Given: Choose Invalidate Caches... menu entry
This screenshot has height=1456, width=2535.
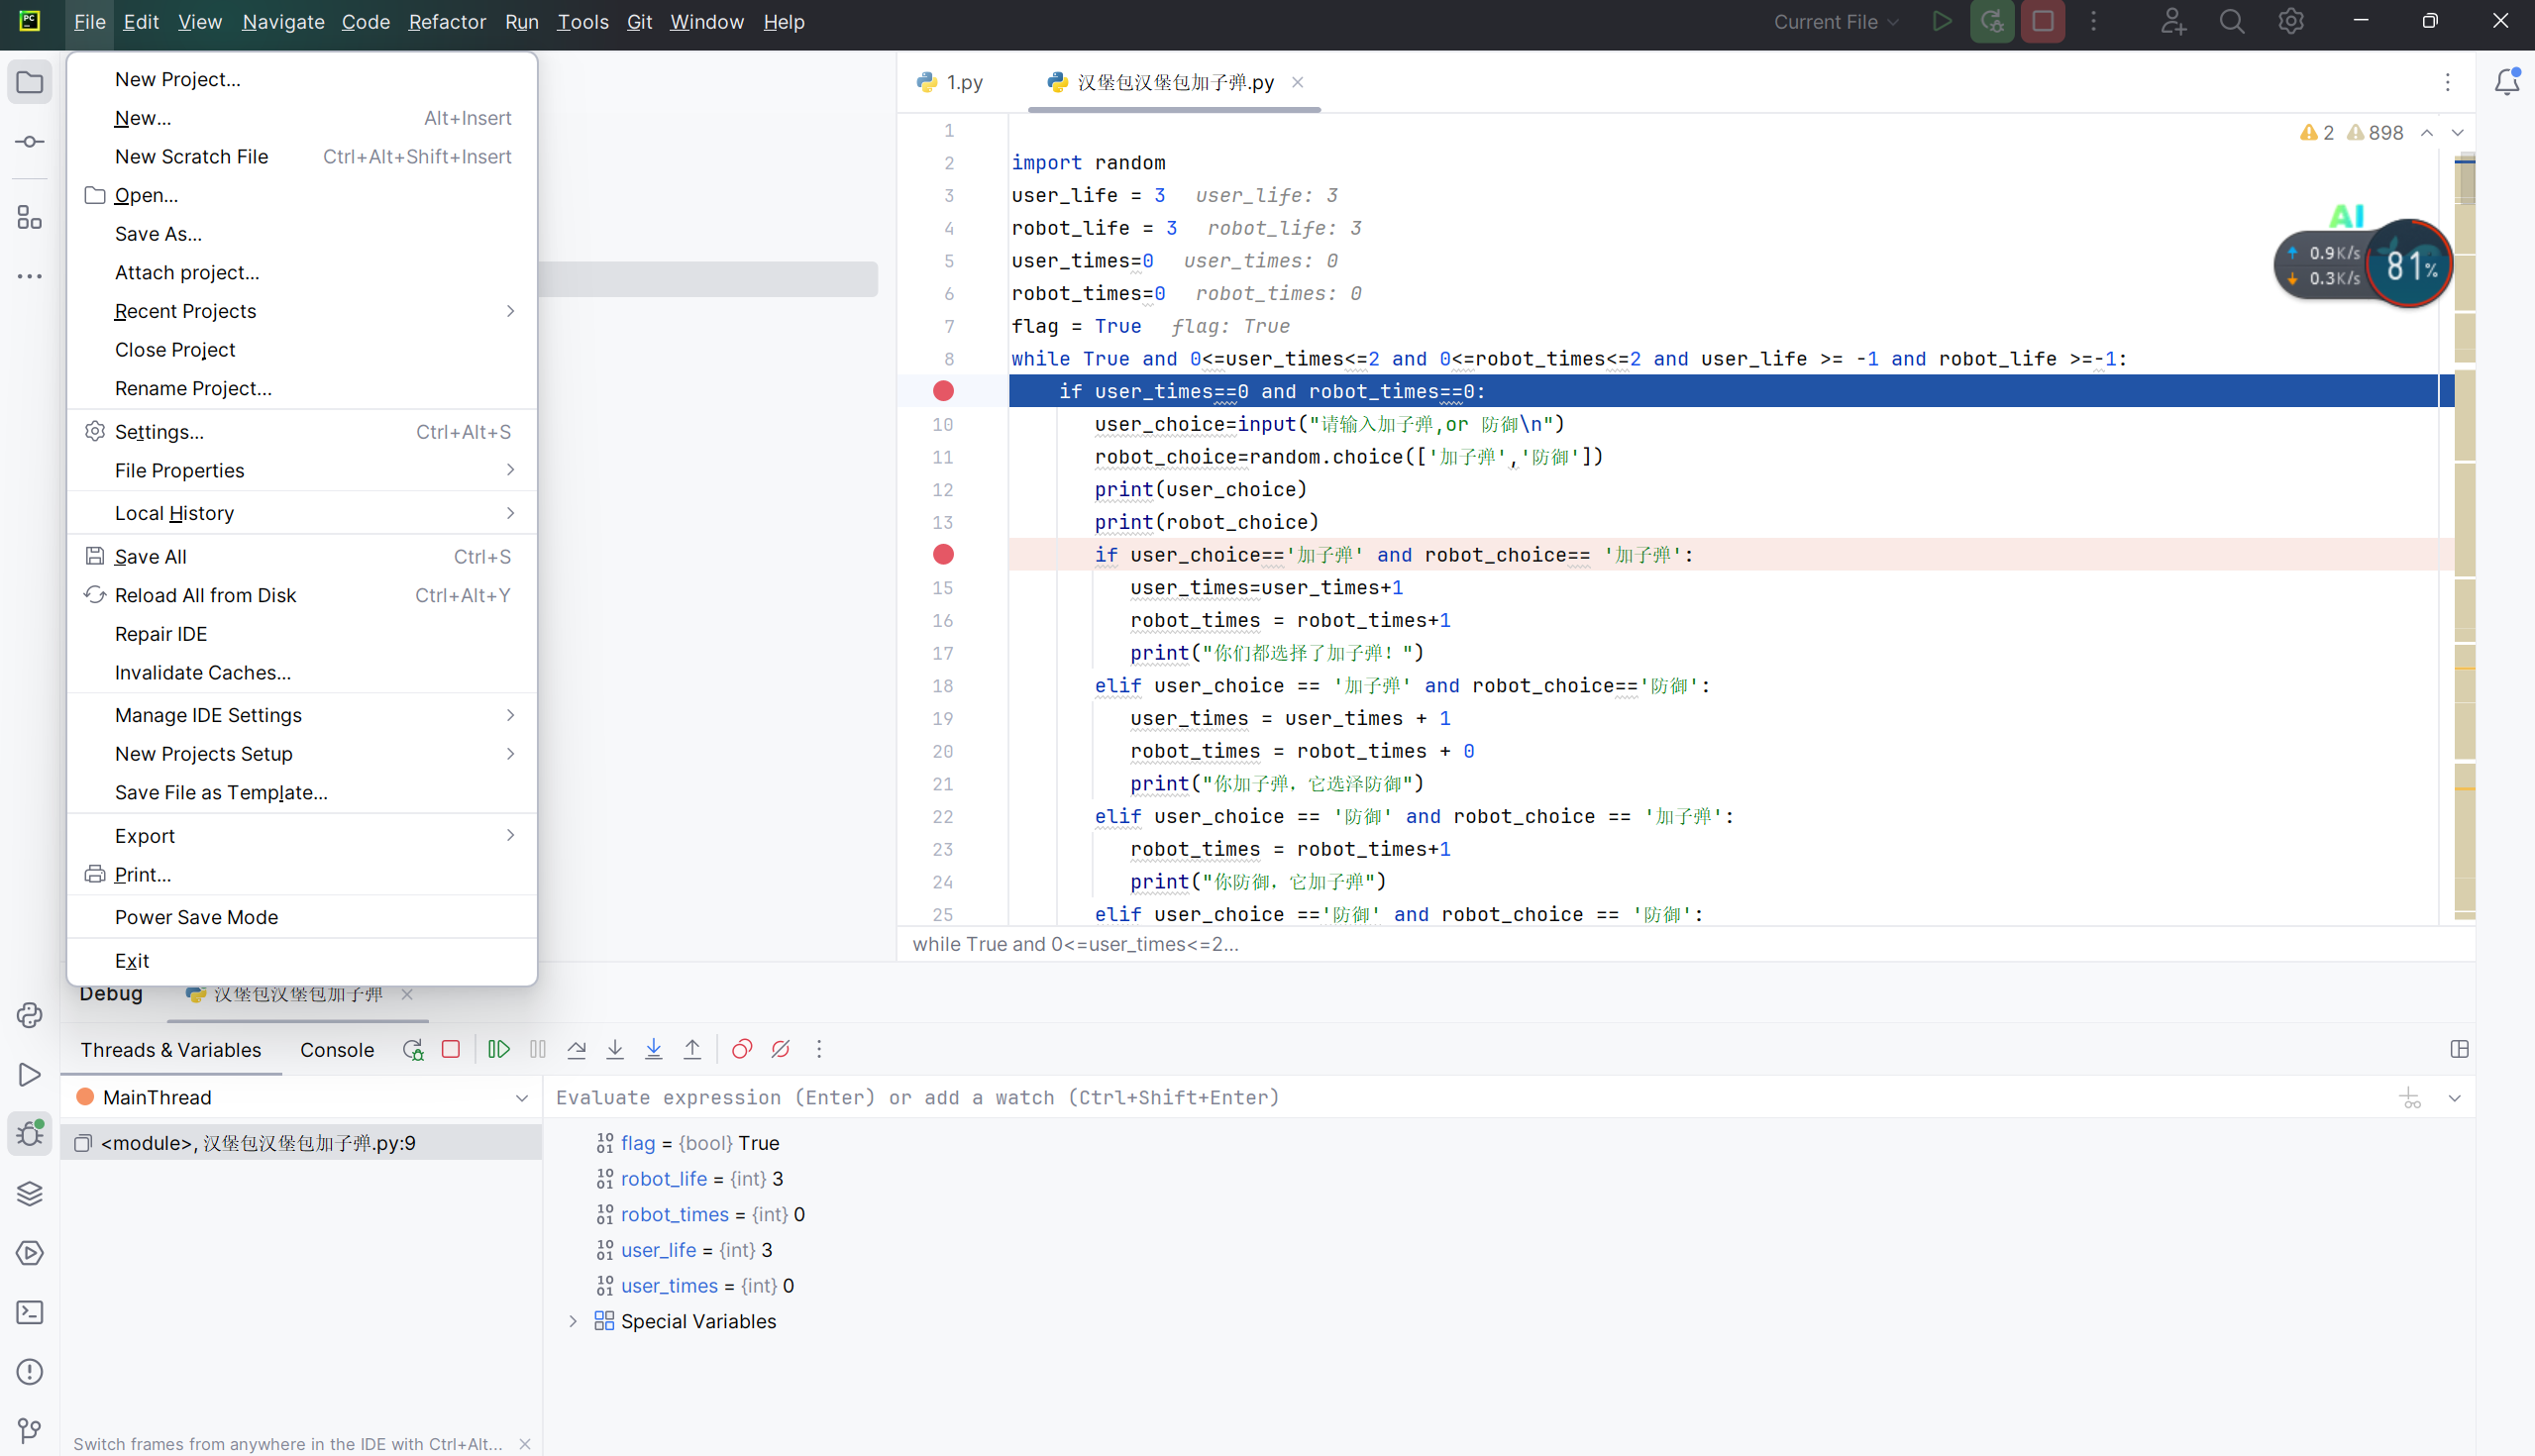Looking at the screenshot, I should tap(302, 673).
